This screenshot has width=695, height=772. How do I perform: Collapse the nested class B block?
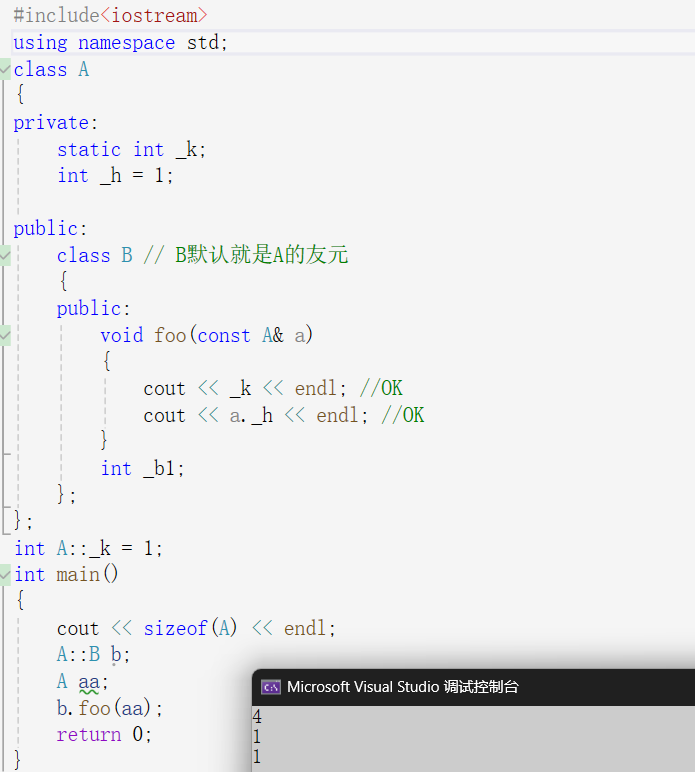tap(5, 256)
